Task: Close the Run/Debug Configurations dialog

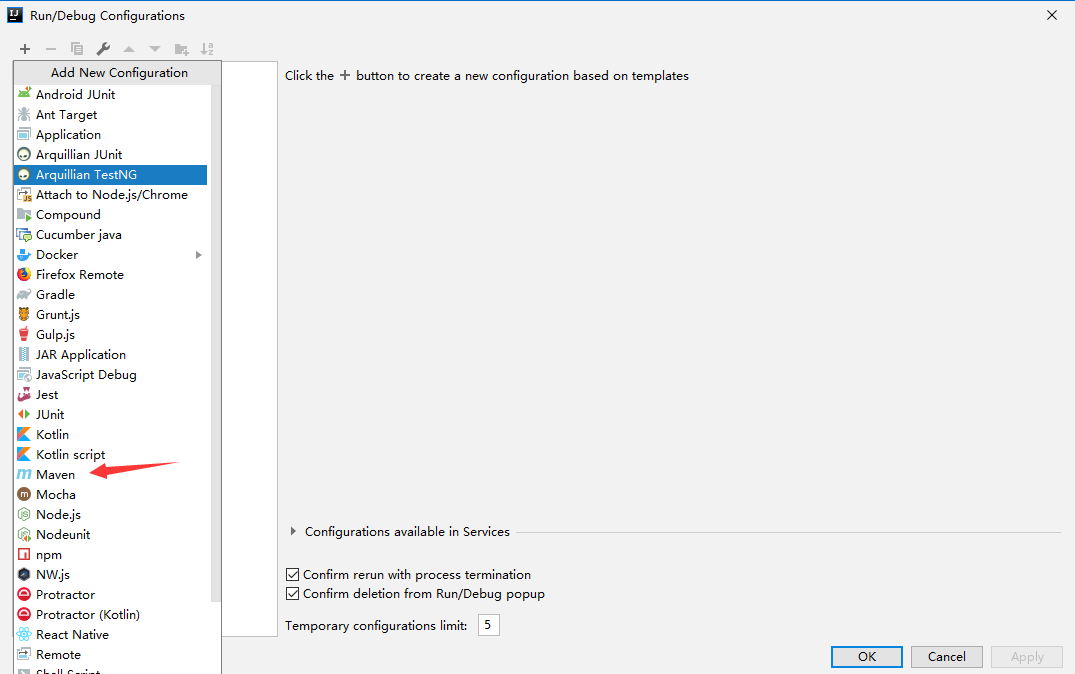Action: (x=1052, y=15)
